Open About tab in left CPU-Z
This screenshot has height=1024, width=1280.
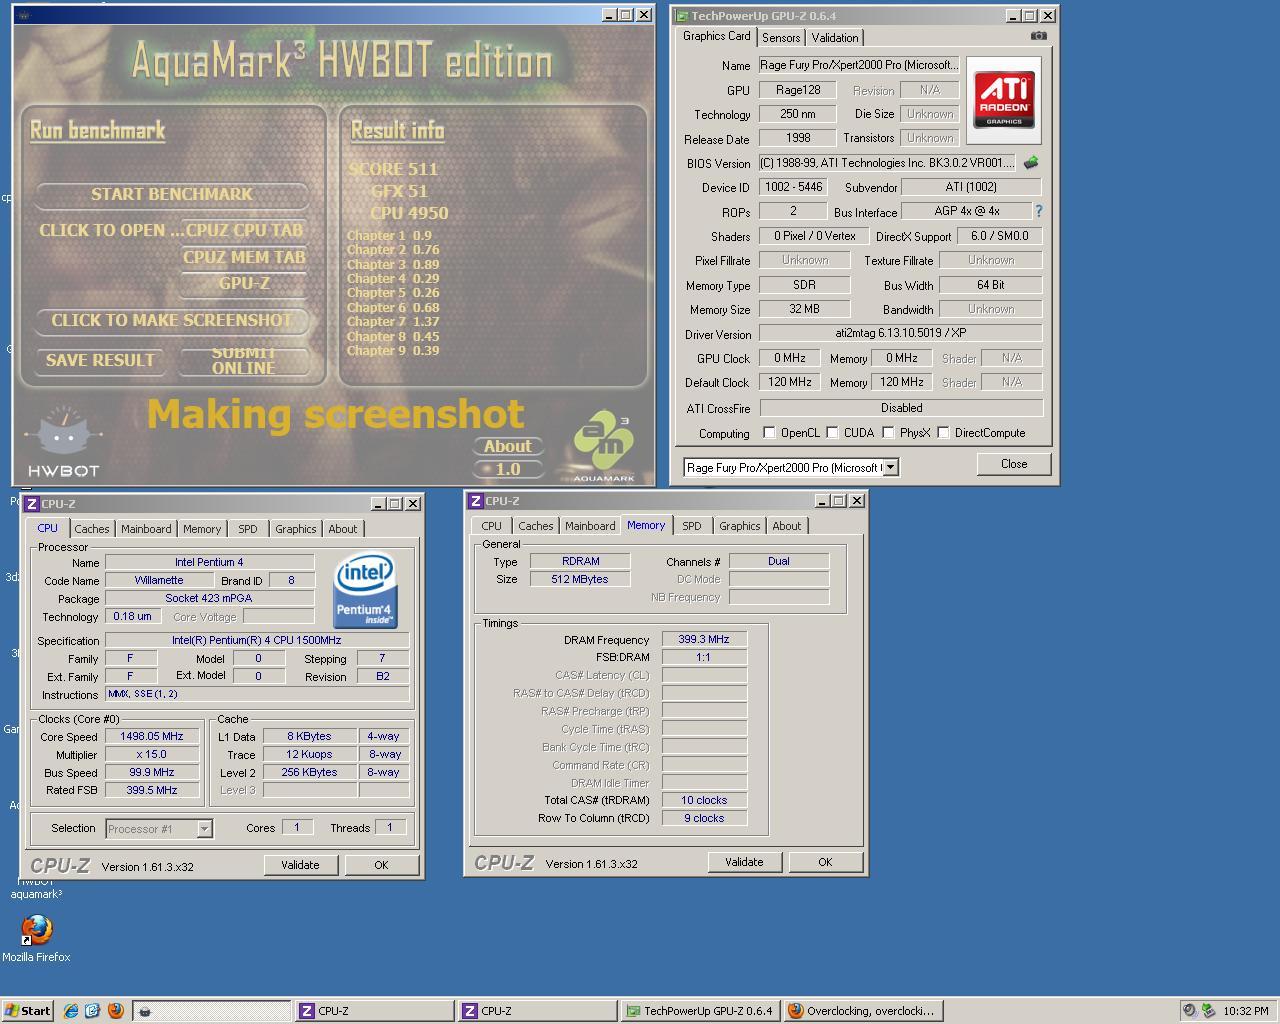click(343, 529)
